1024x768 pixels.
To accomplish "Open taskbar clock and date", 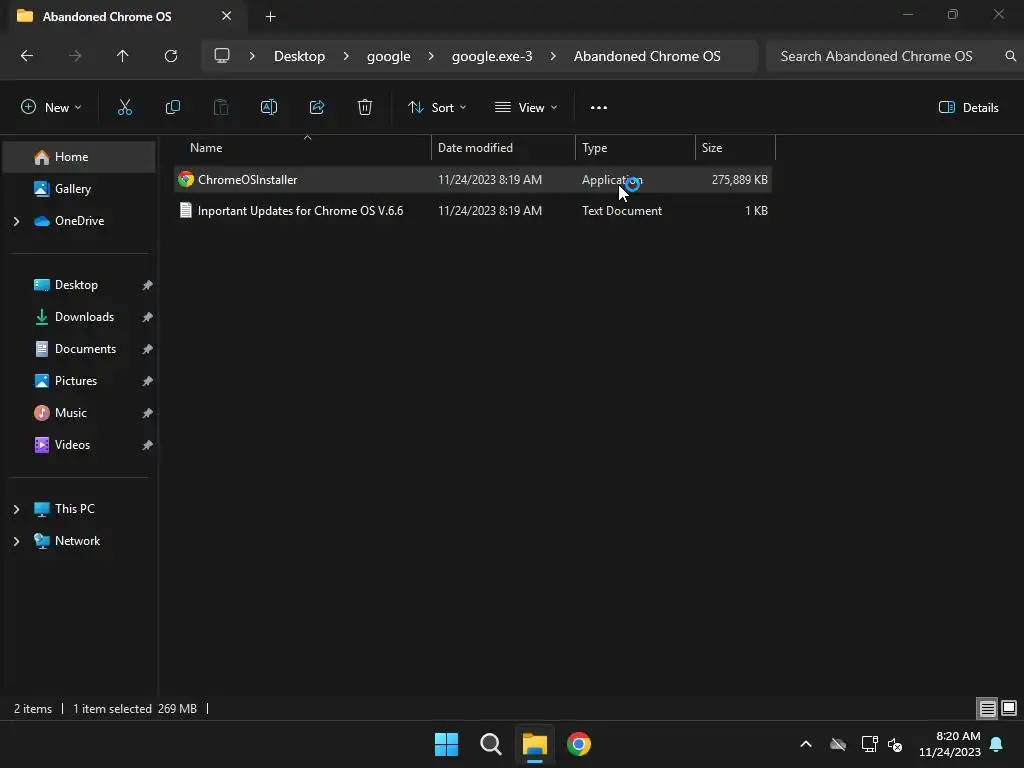I will [949, 744].
